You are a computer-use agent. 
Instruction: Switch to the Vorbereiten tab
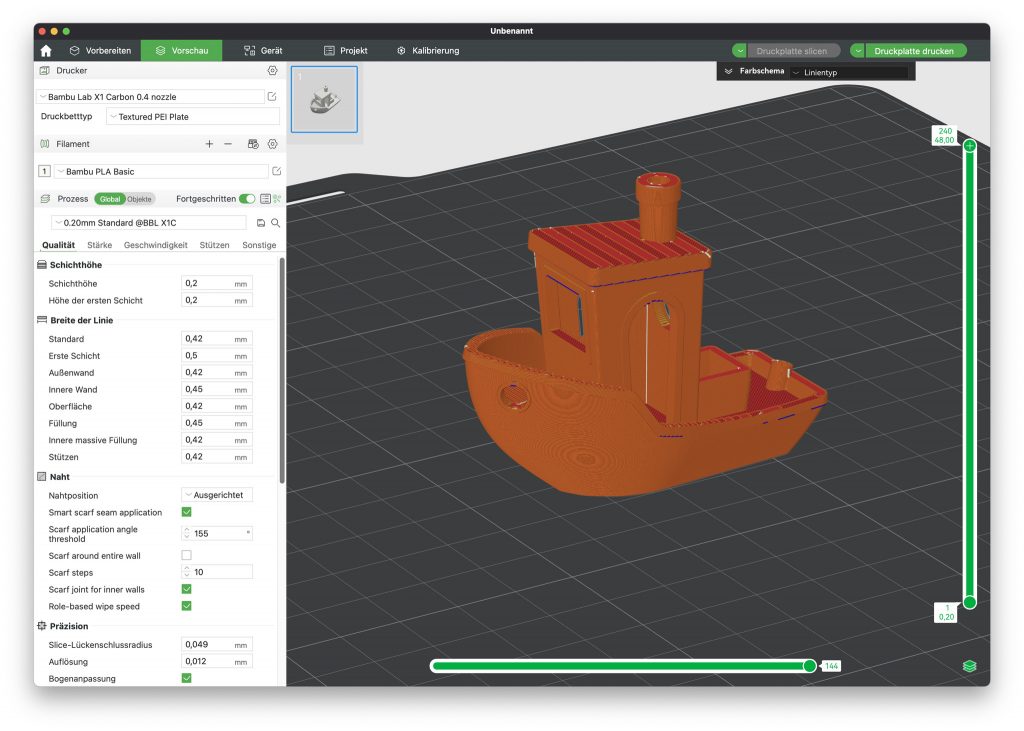[x=99, y=50]
